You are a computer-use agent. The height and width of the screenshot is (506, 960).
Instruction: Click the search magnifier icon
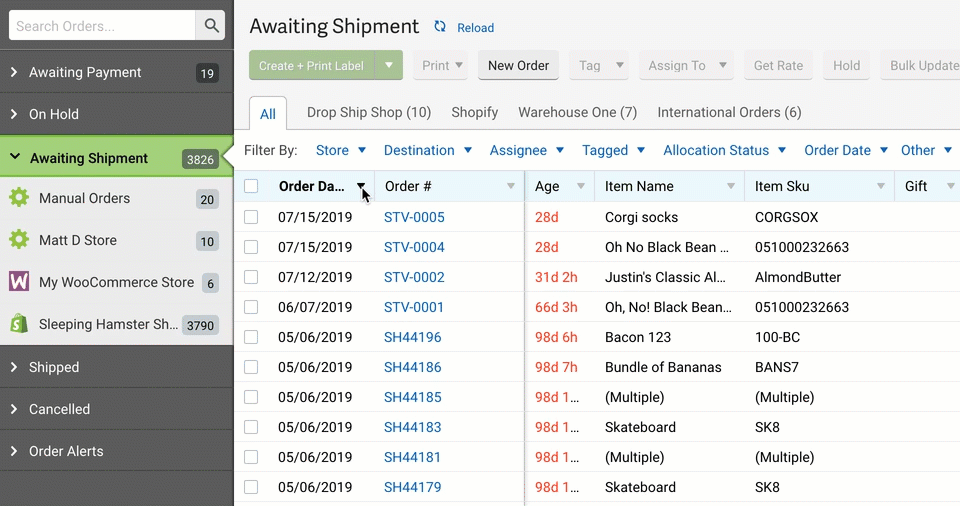point(211,26)
